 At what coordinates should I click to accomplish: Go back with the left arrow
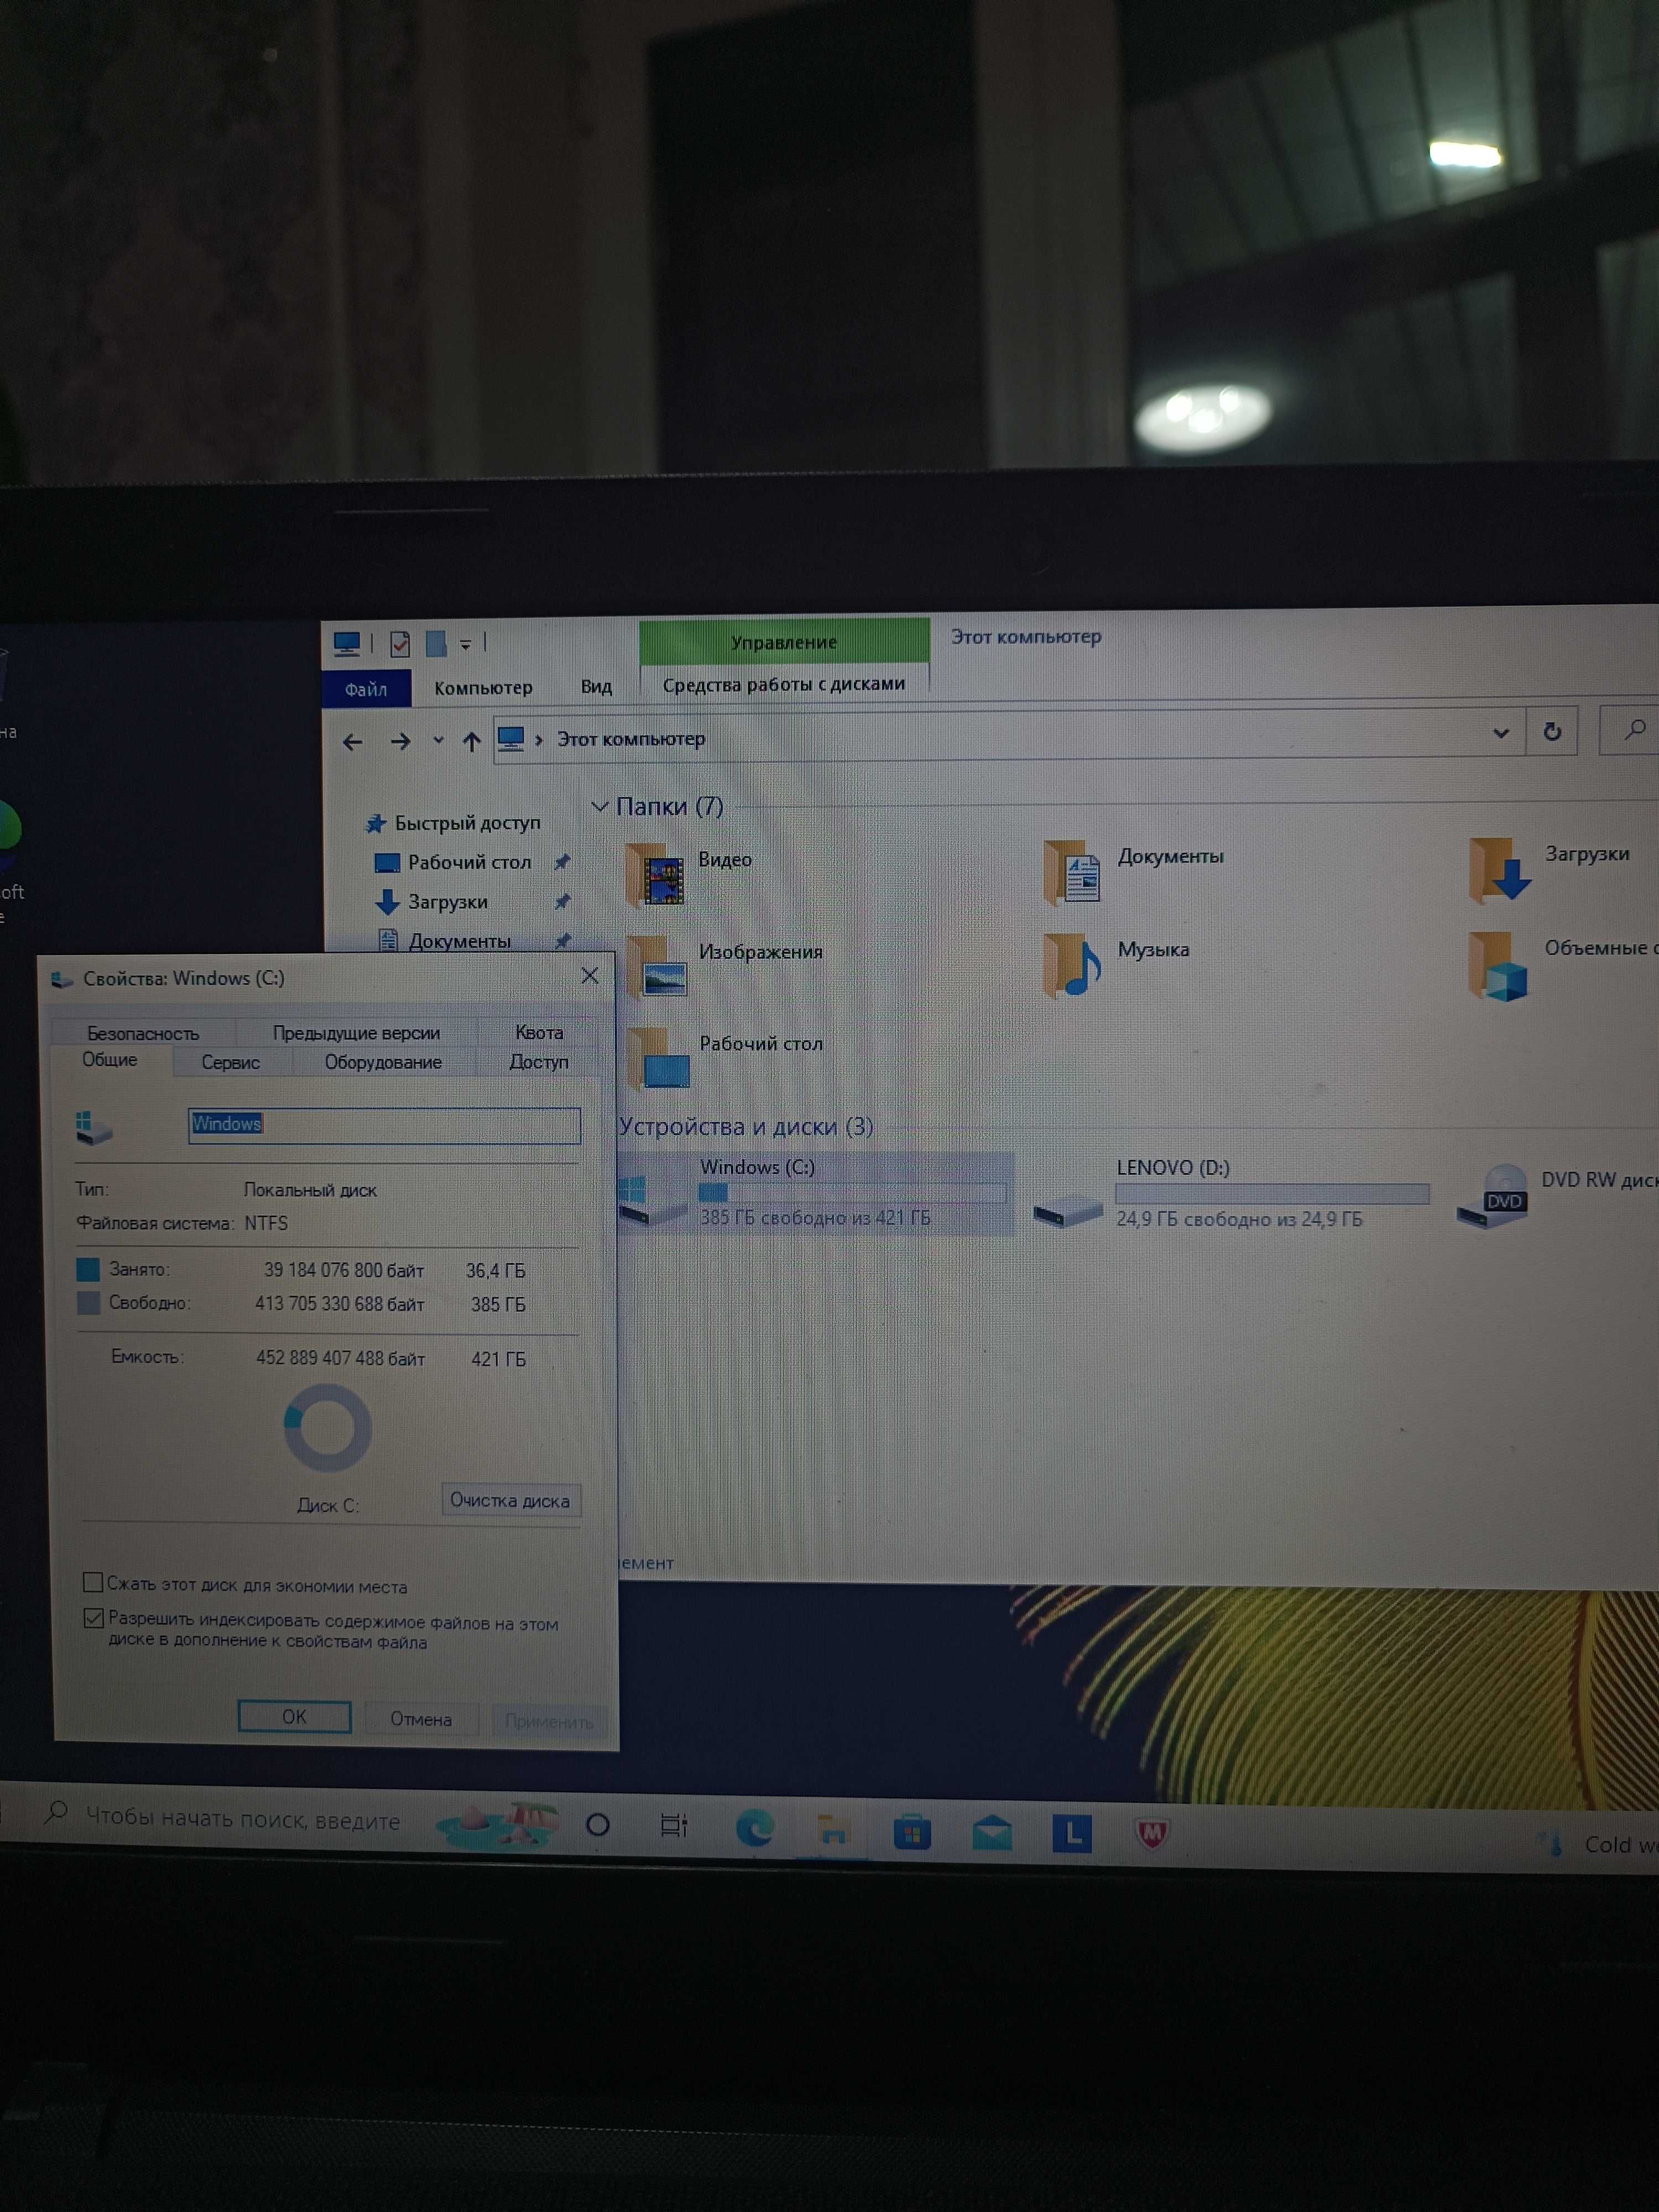352,742
